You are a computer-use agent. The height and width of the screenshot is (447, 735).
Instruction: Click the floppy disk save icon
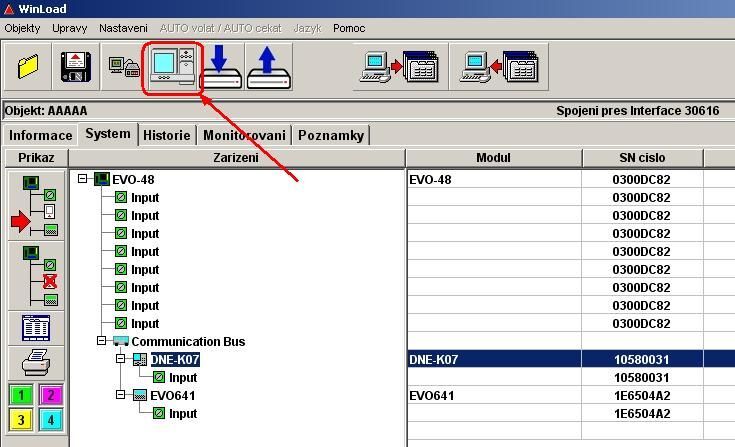76,66
